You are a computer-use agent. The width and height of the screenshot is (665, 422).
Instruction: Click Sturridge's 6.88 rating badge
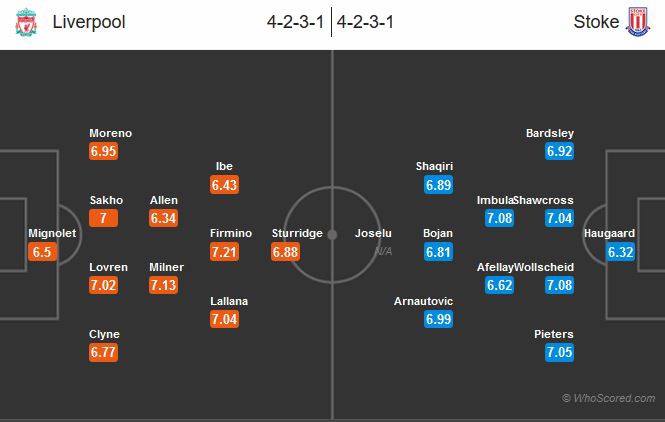click(285, 252)
